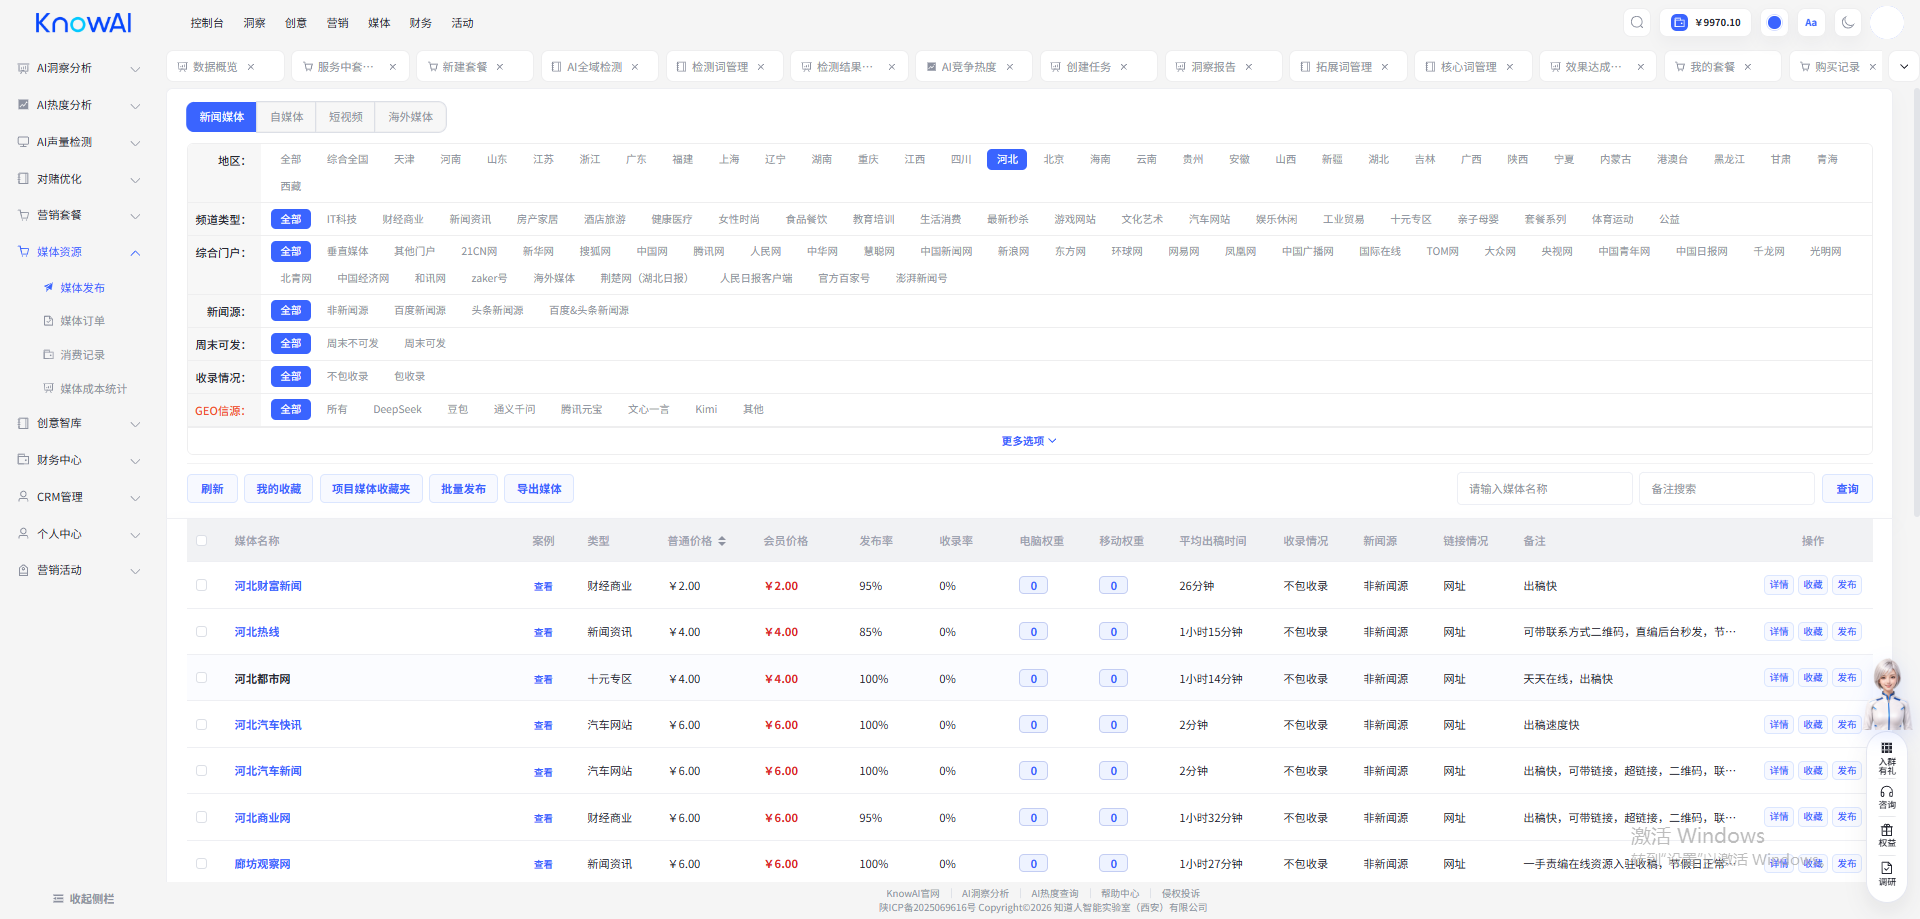Switch to the 自媒体 tab

click(287, 117)
